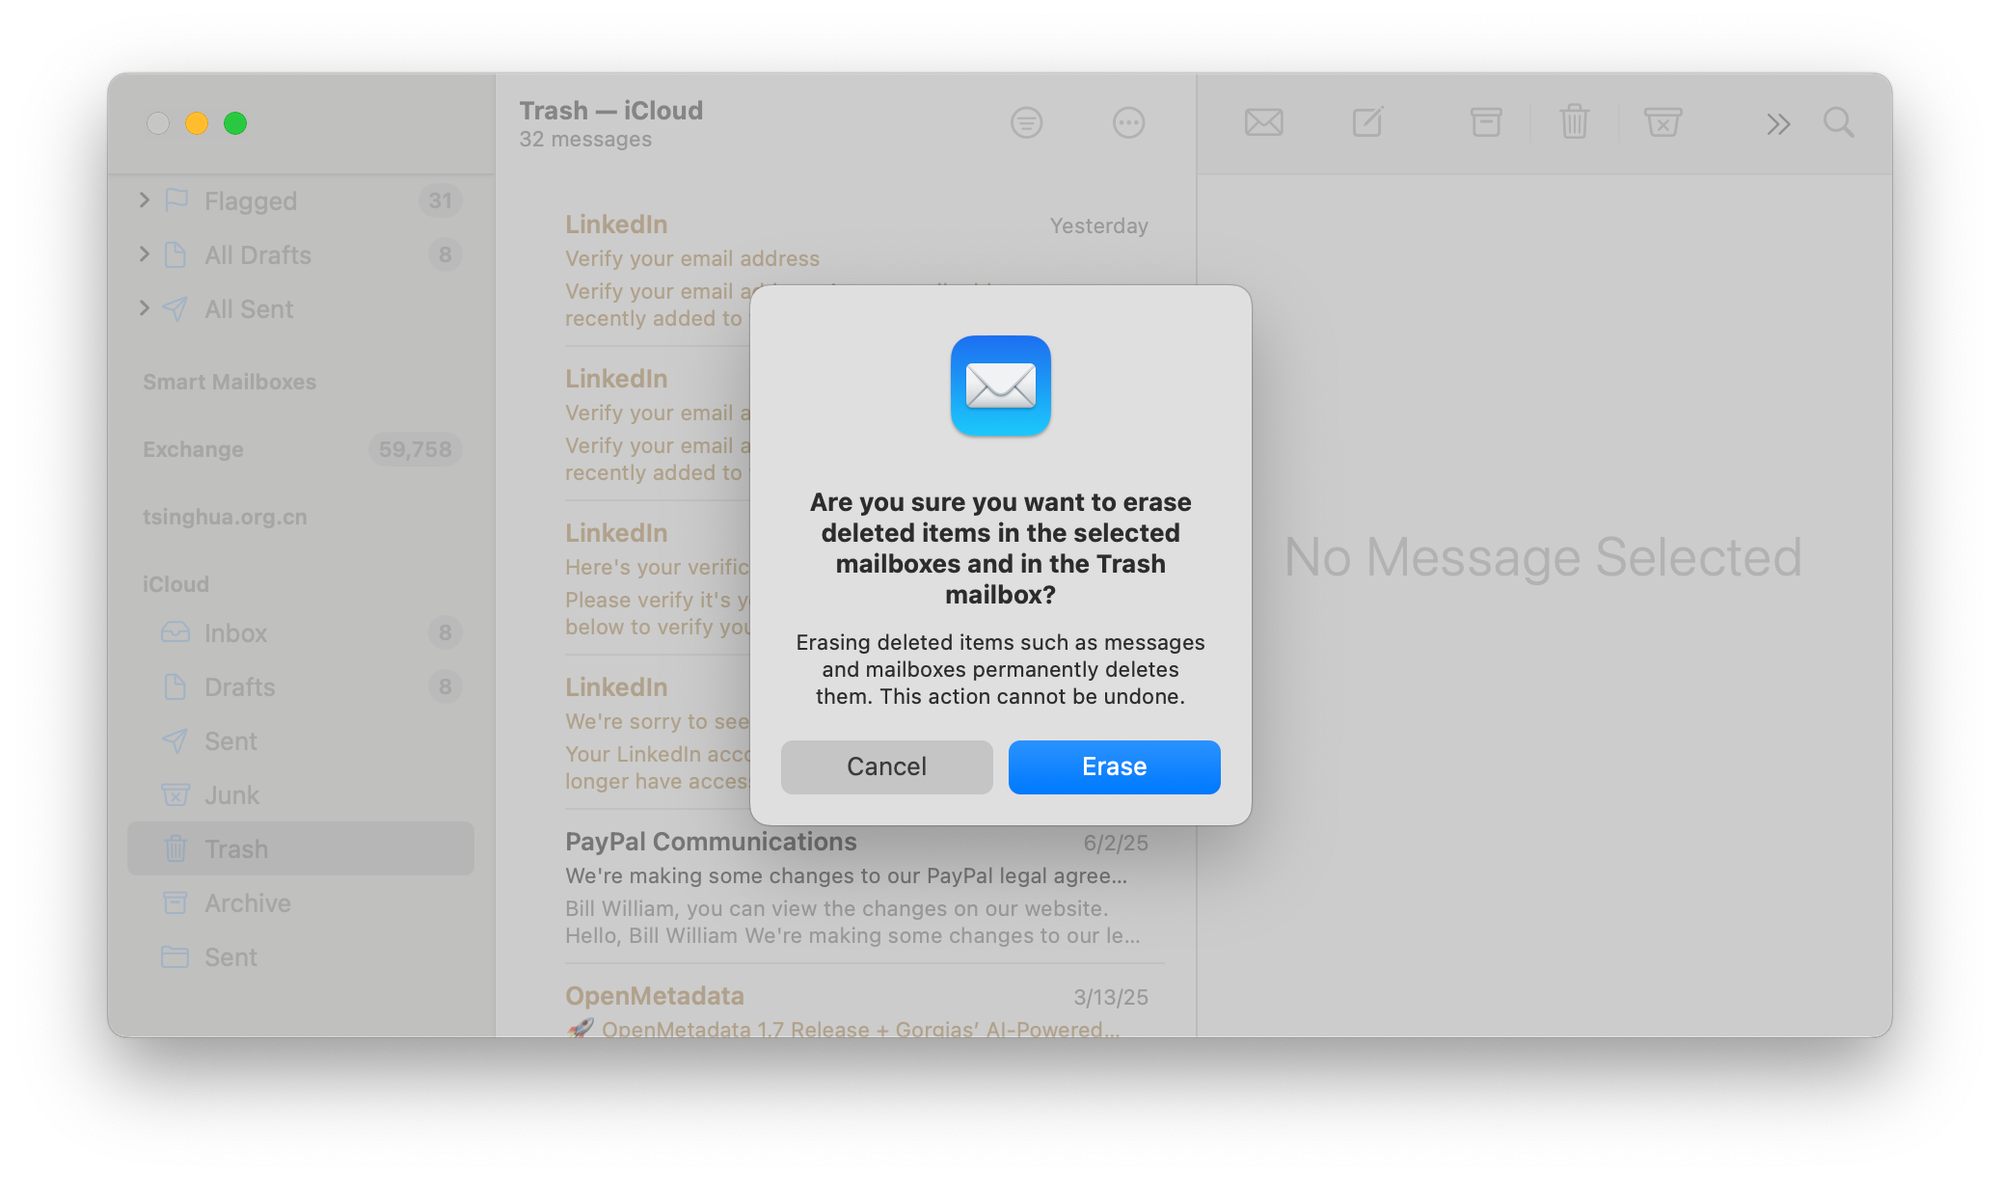Screen dimensions: 2000x1180
Task: Open the PayPal Communications message
Action: point(857,888)
